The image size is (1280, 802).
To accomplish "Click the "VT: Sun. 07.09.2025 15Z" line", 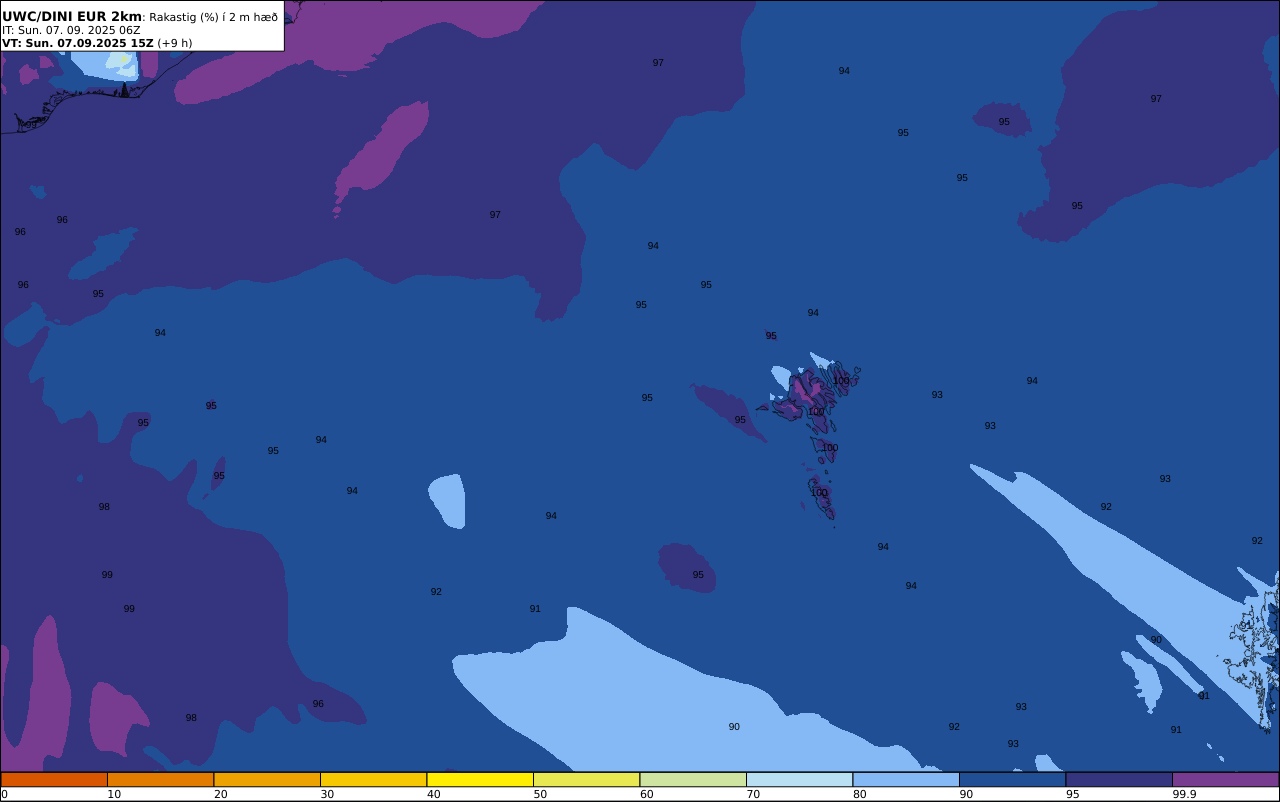I will tap(78, 43).
